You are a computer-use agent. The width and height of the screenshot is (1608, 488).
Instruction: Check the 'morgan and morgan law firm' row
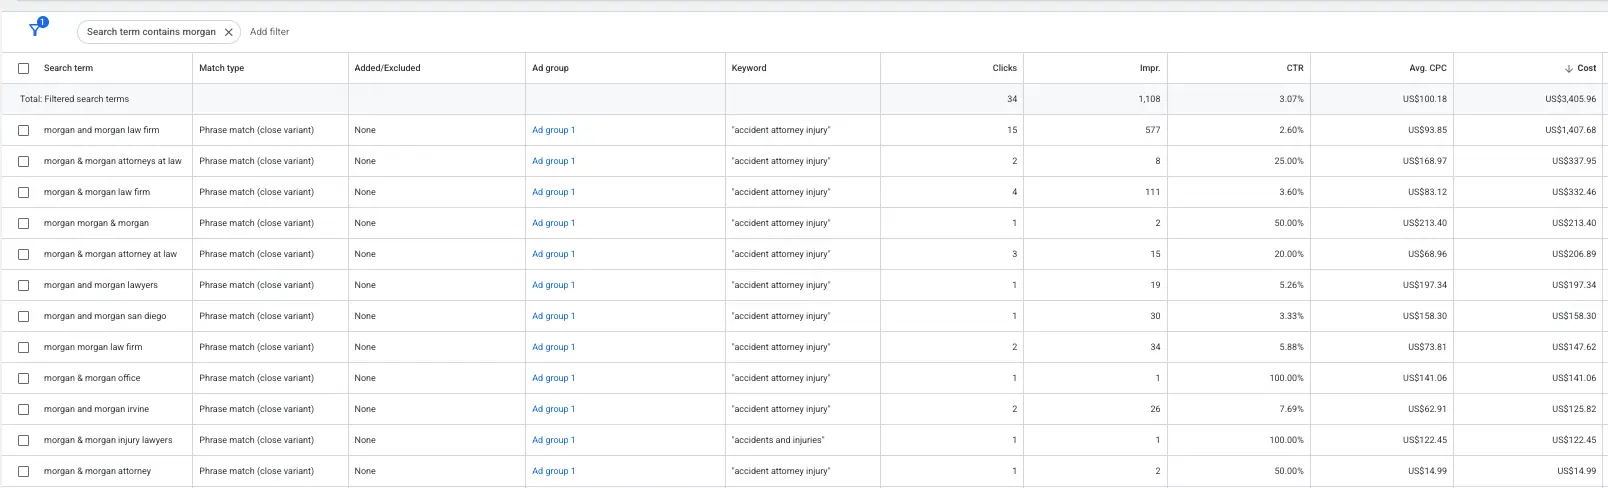pyautogui.click(x=24, y=130)
